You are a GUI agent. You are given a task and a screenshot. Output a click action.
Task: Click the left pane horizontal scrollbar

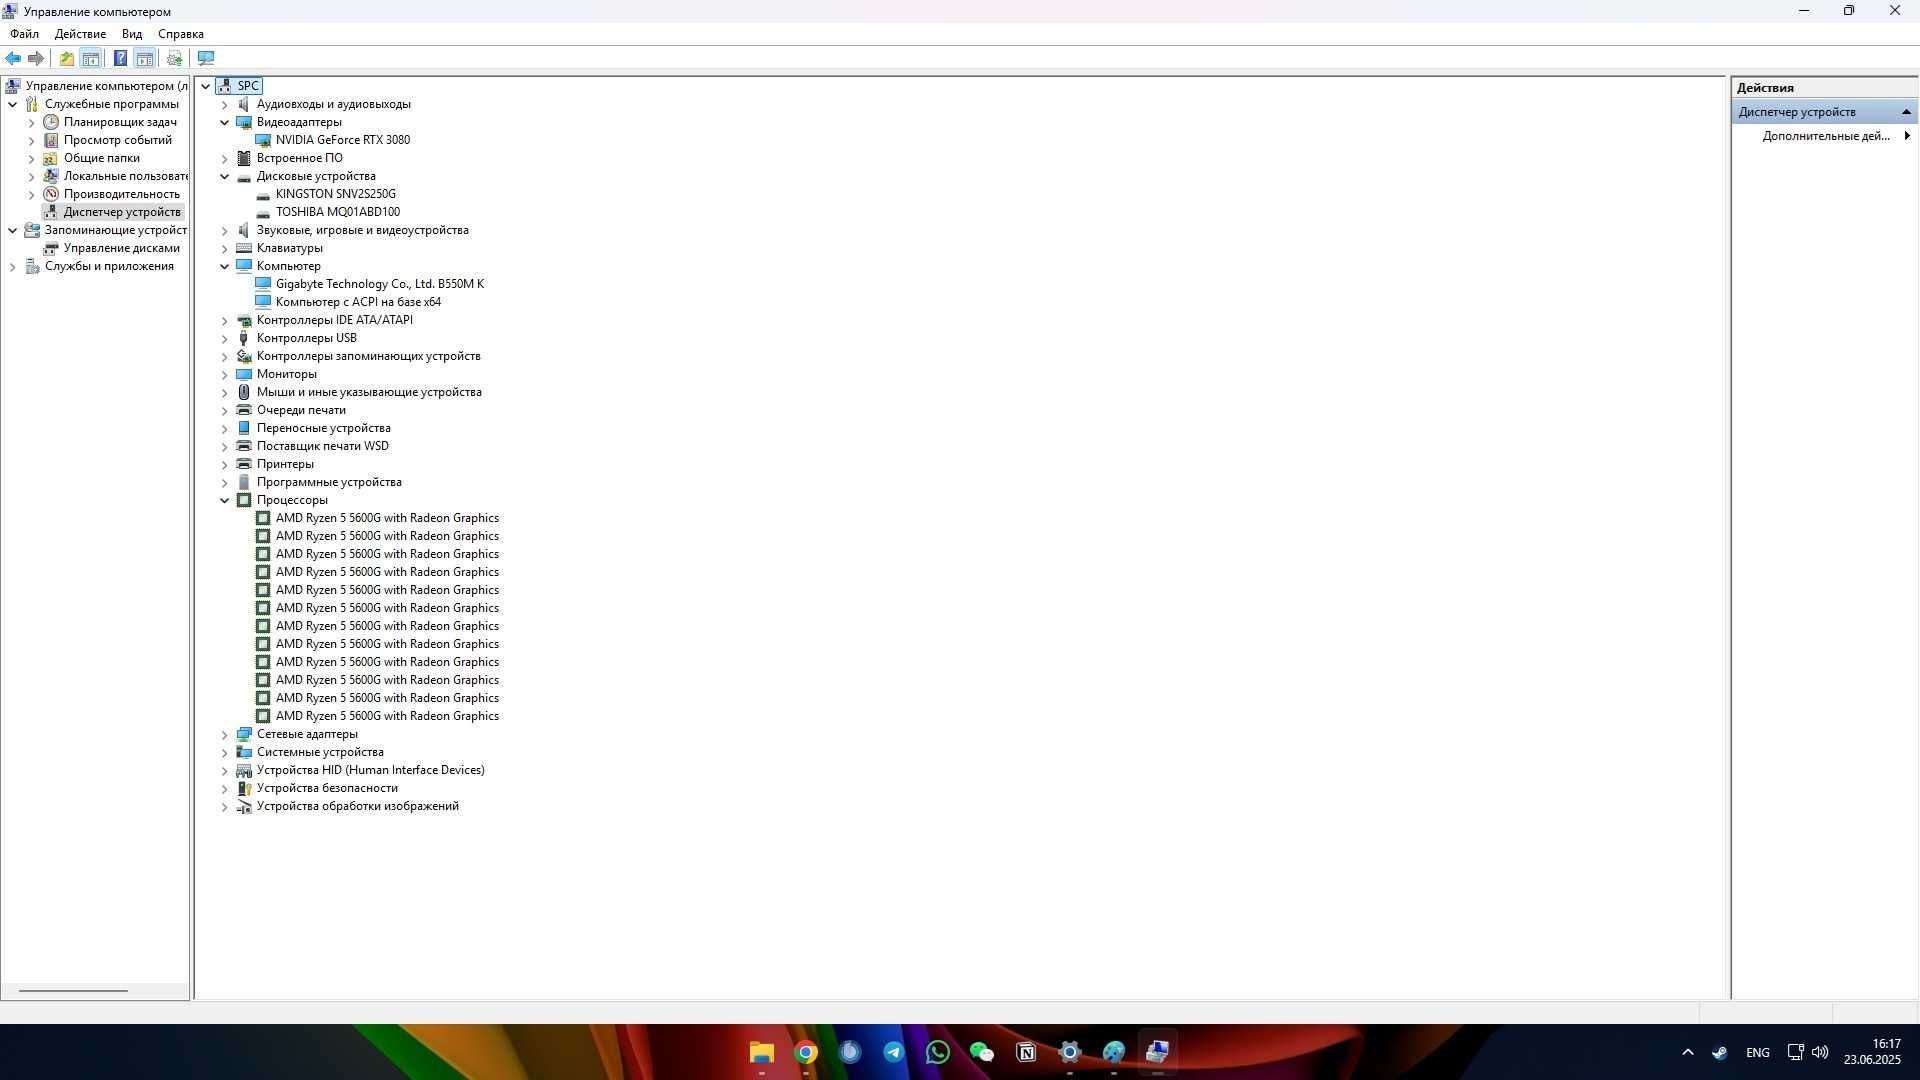point(73,991)
